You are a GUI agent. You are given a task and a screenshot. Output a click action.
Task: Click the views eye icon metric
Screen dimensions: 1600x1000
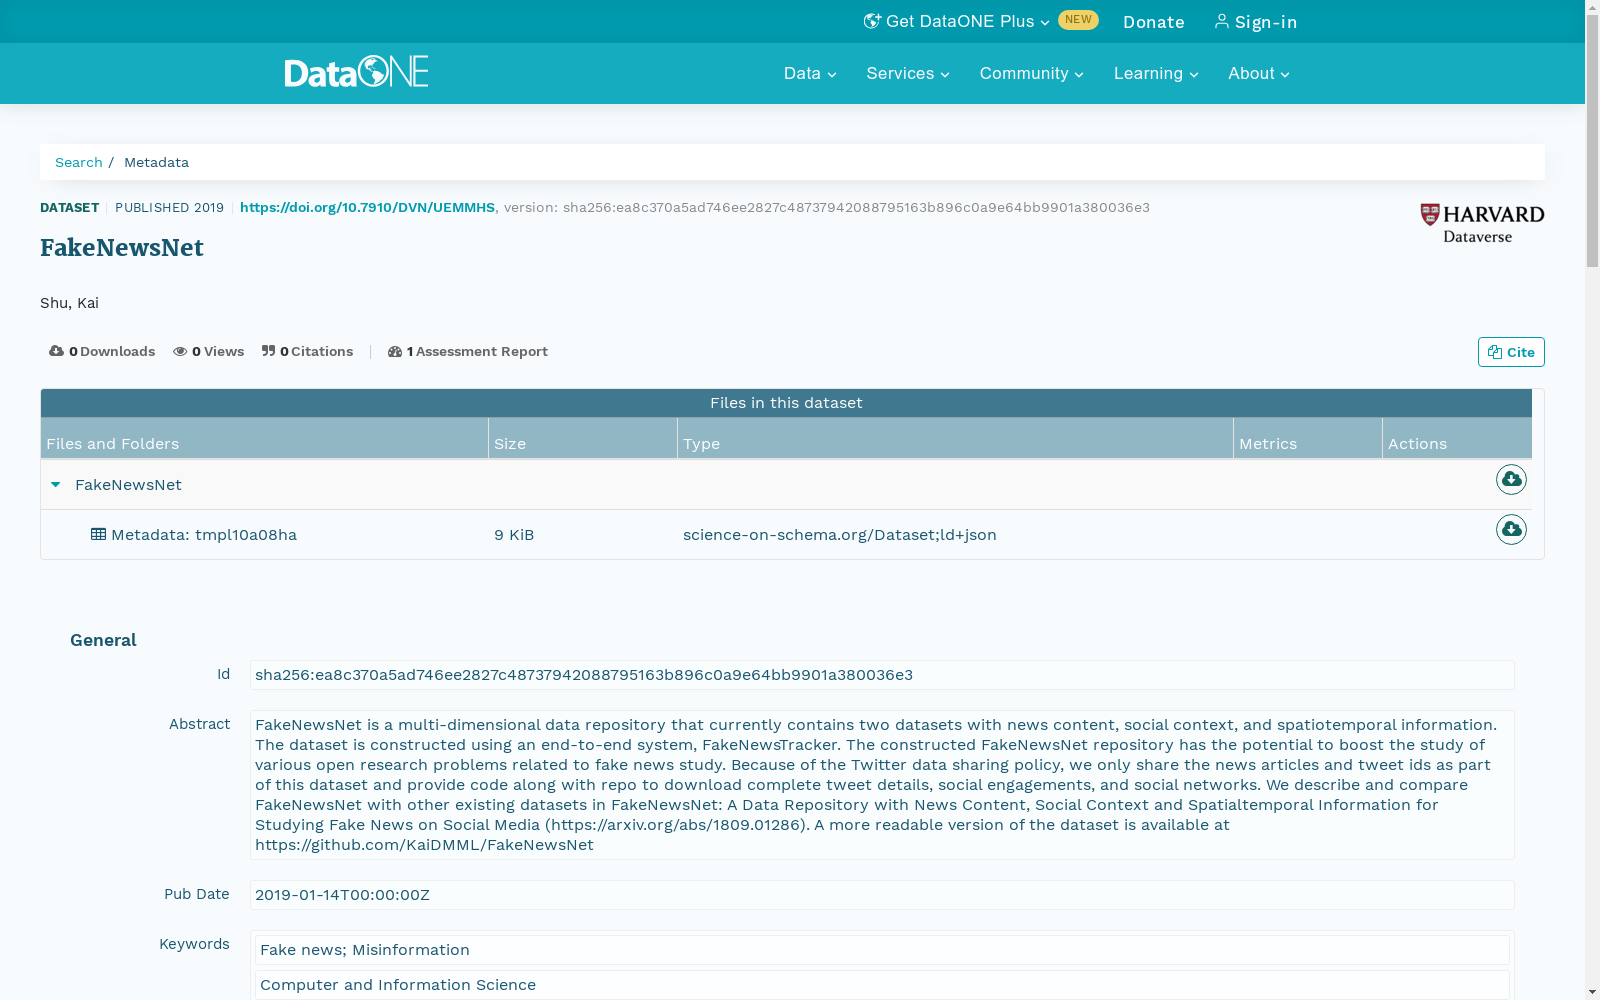180,351
